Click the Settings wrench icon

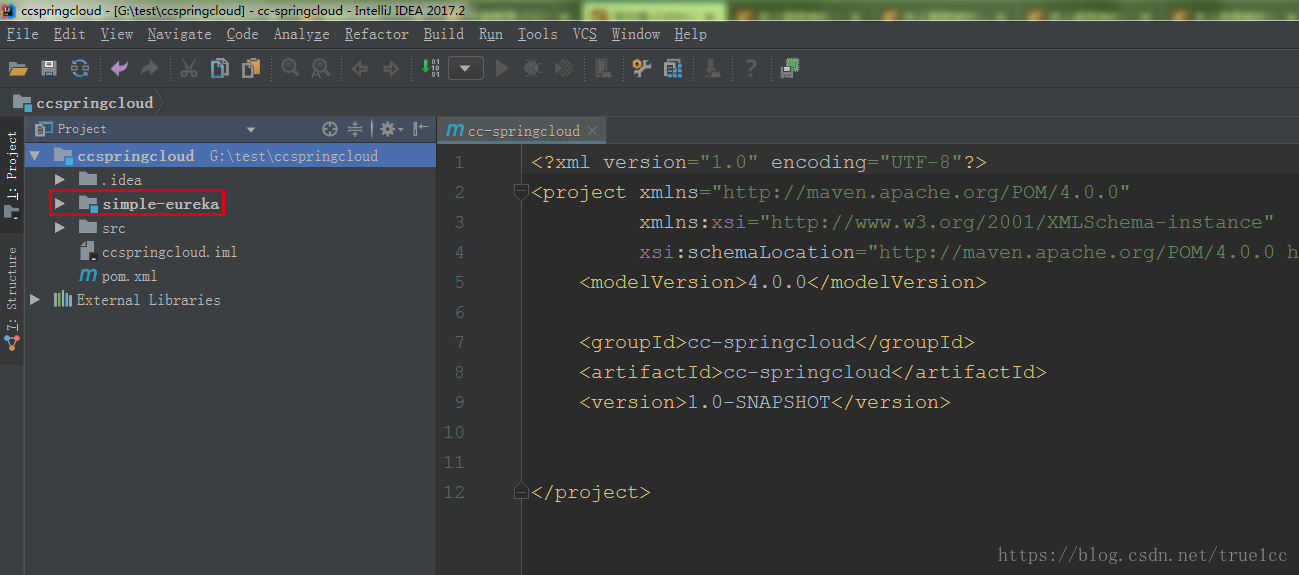tap(641, 68)
